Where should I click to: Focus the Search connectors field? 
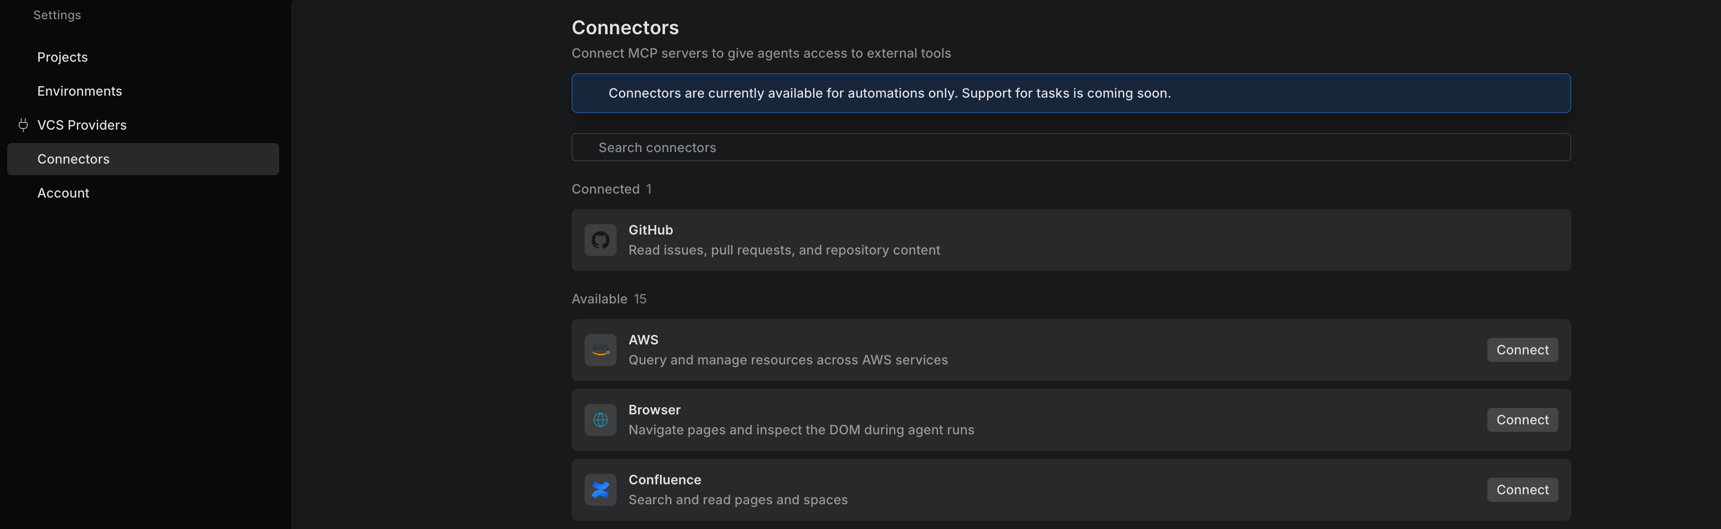click(x=1071, y=147)
